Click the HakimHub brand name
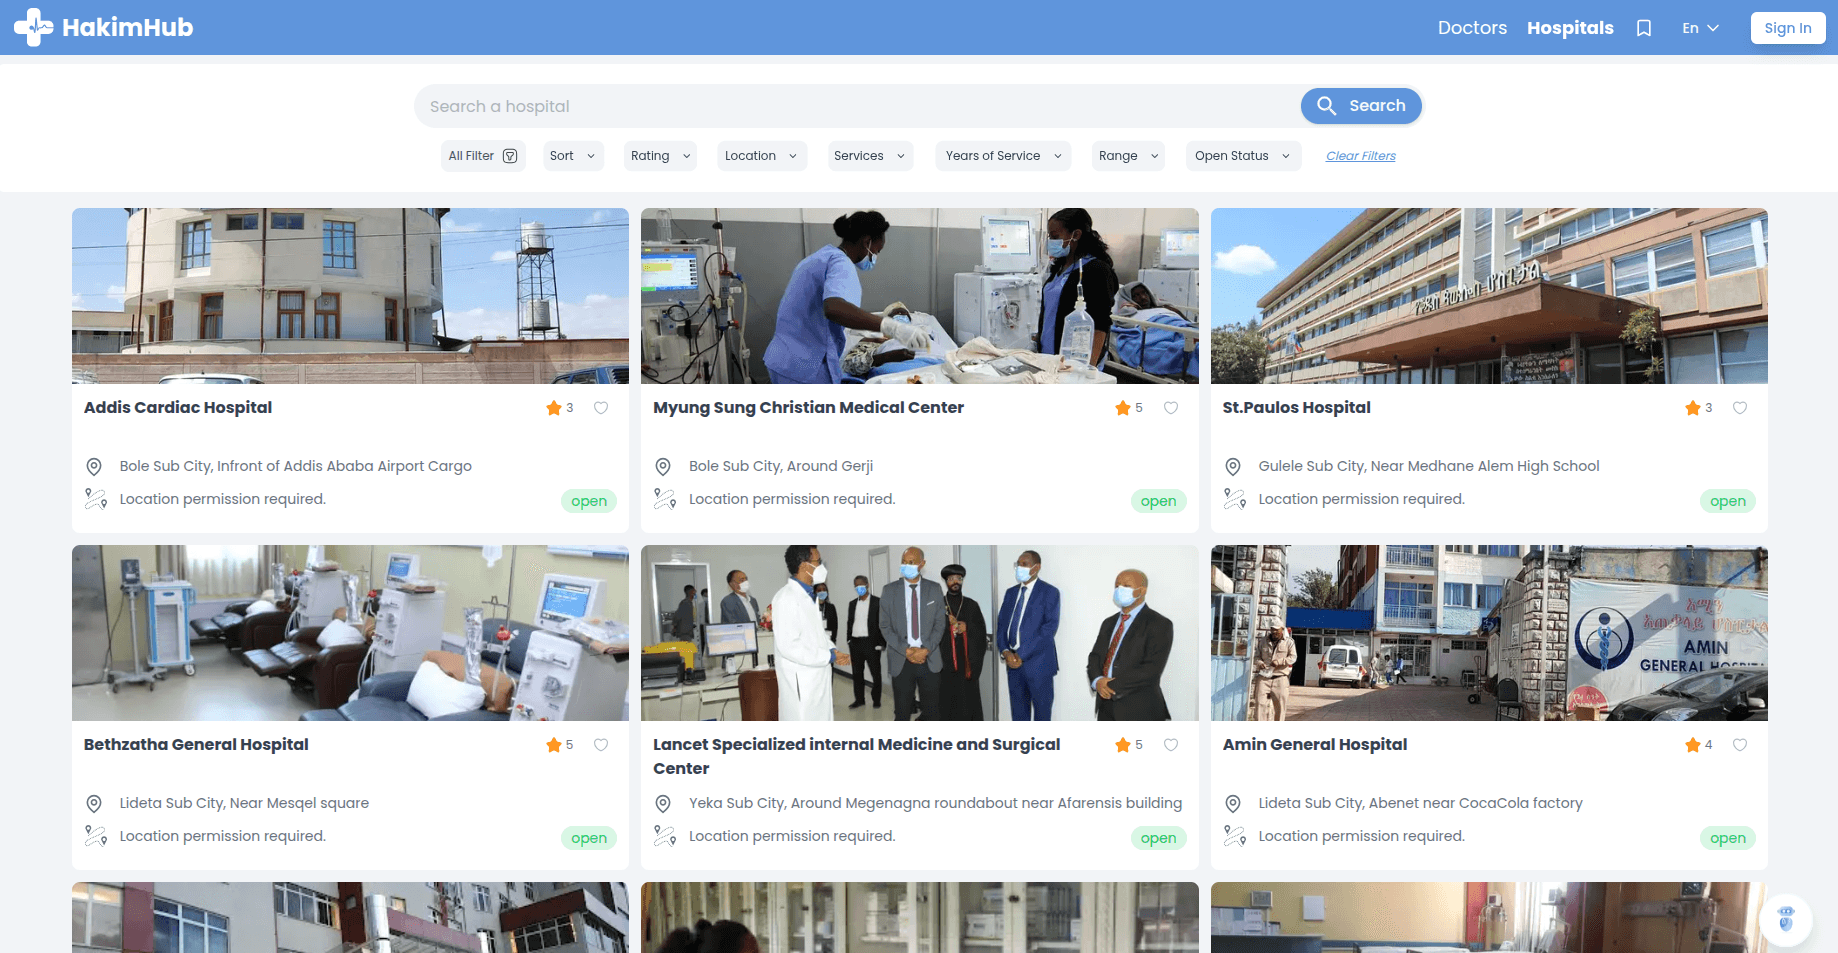The height and width of the screenshot is (953, 1838). (127, 28)
